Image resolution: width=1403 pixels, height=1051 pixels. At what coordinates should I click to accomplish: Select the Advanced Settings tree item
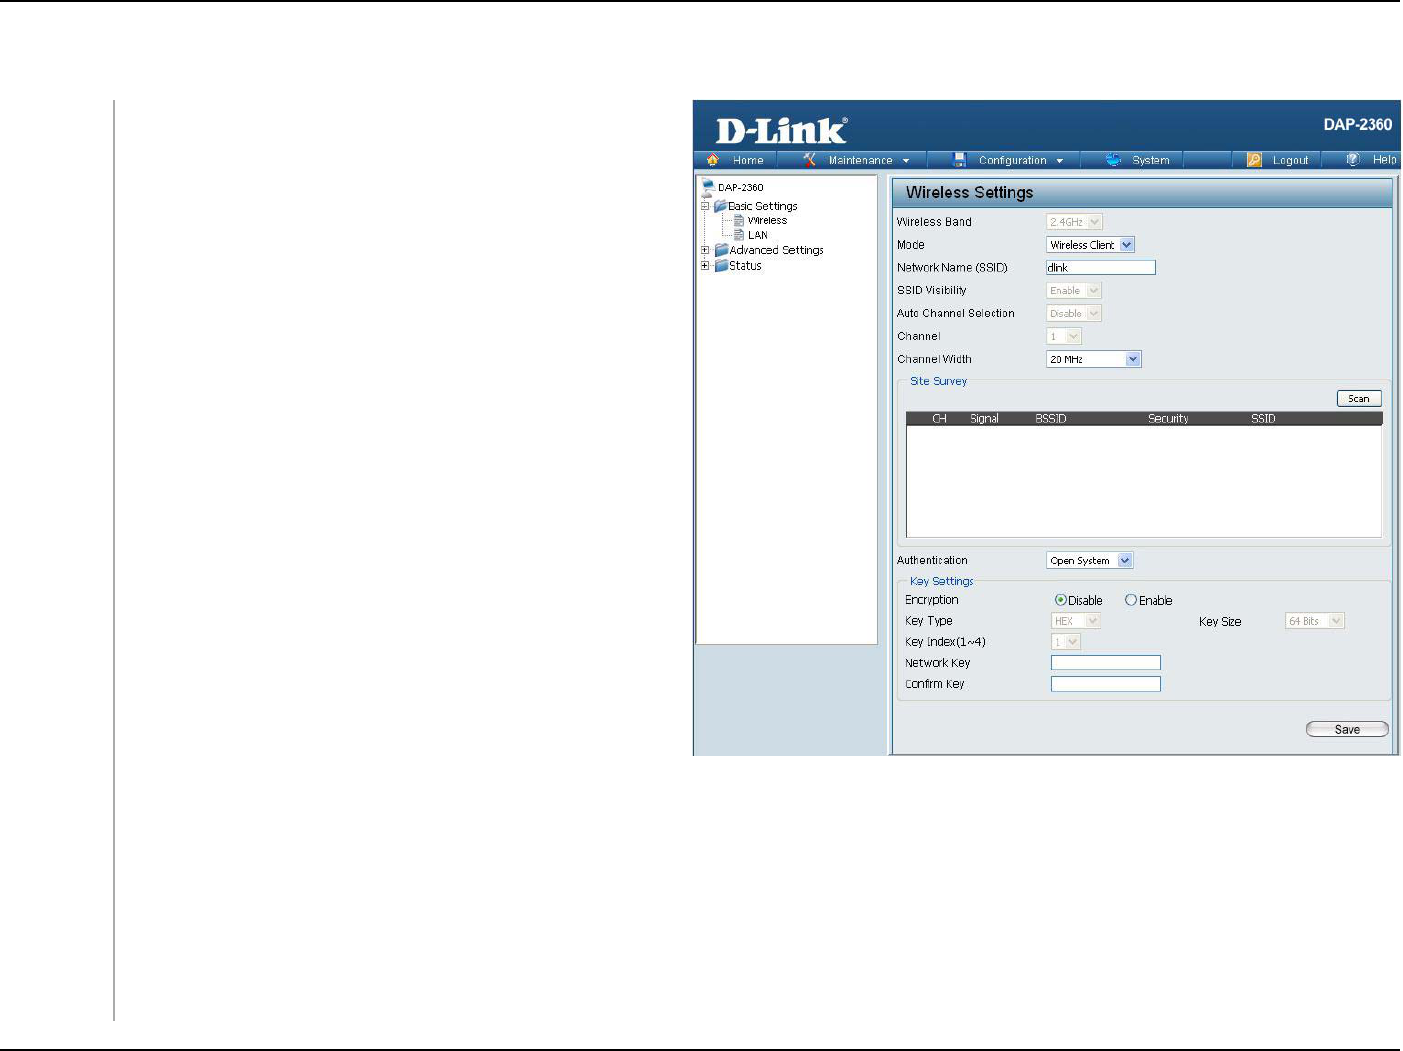(x=776, y=250)
